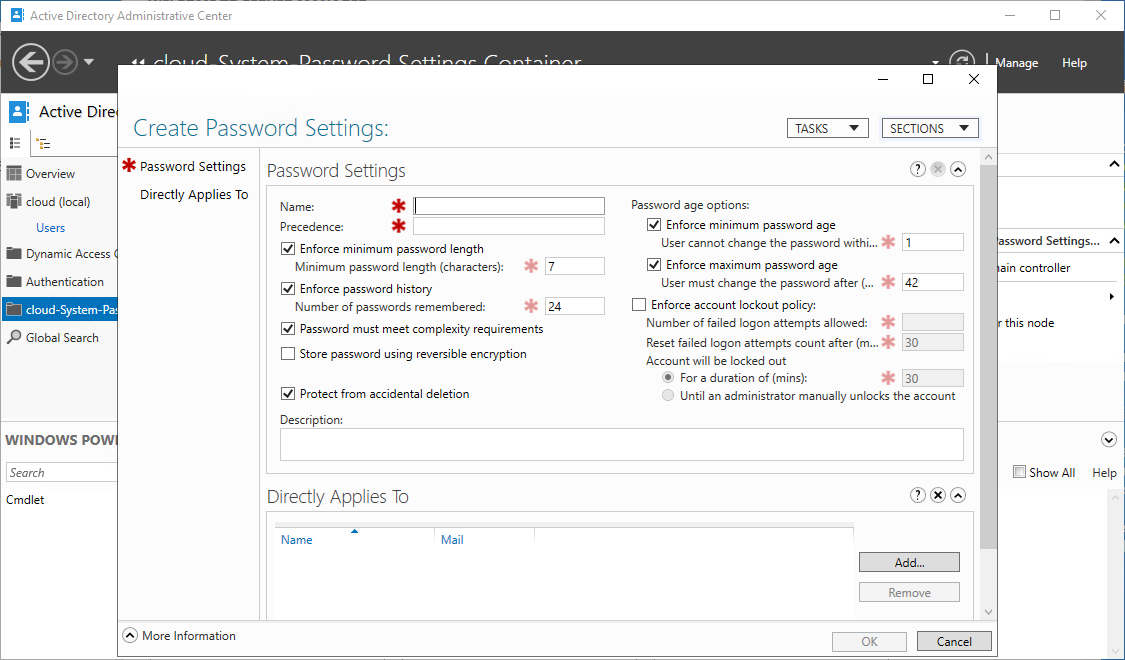The height and width of the screenshot is (660, 1125).
Task: Open the Manage menu
Action: click(x=1016, y=63)
